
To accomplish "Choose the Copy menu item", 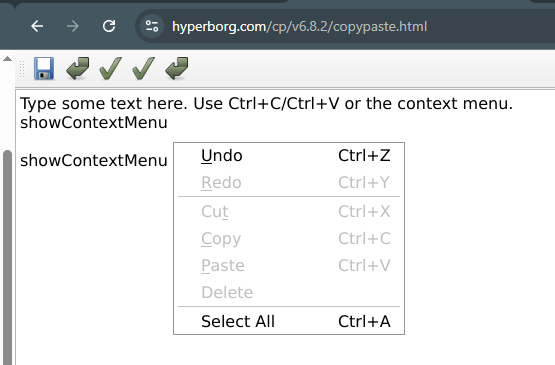I will pyautogui.click(x=289, y=239).
